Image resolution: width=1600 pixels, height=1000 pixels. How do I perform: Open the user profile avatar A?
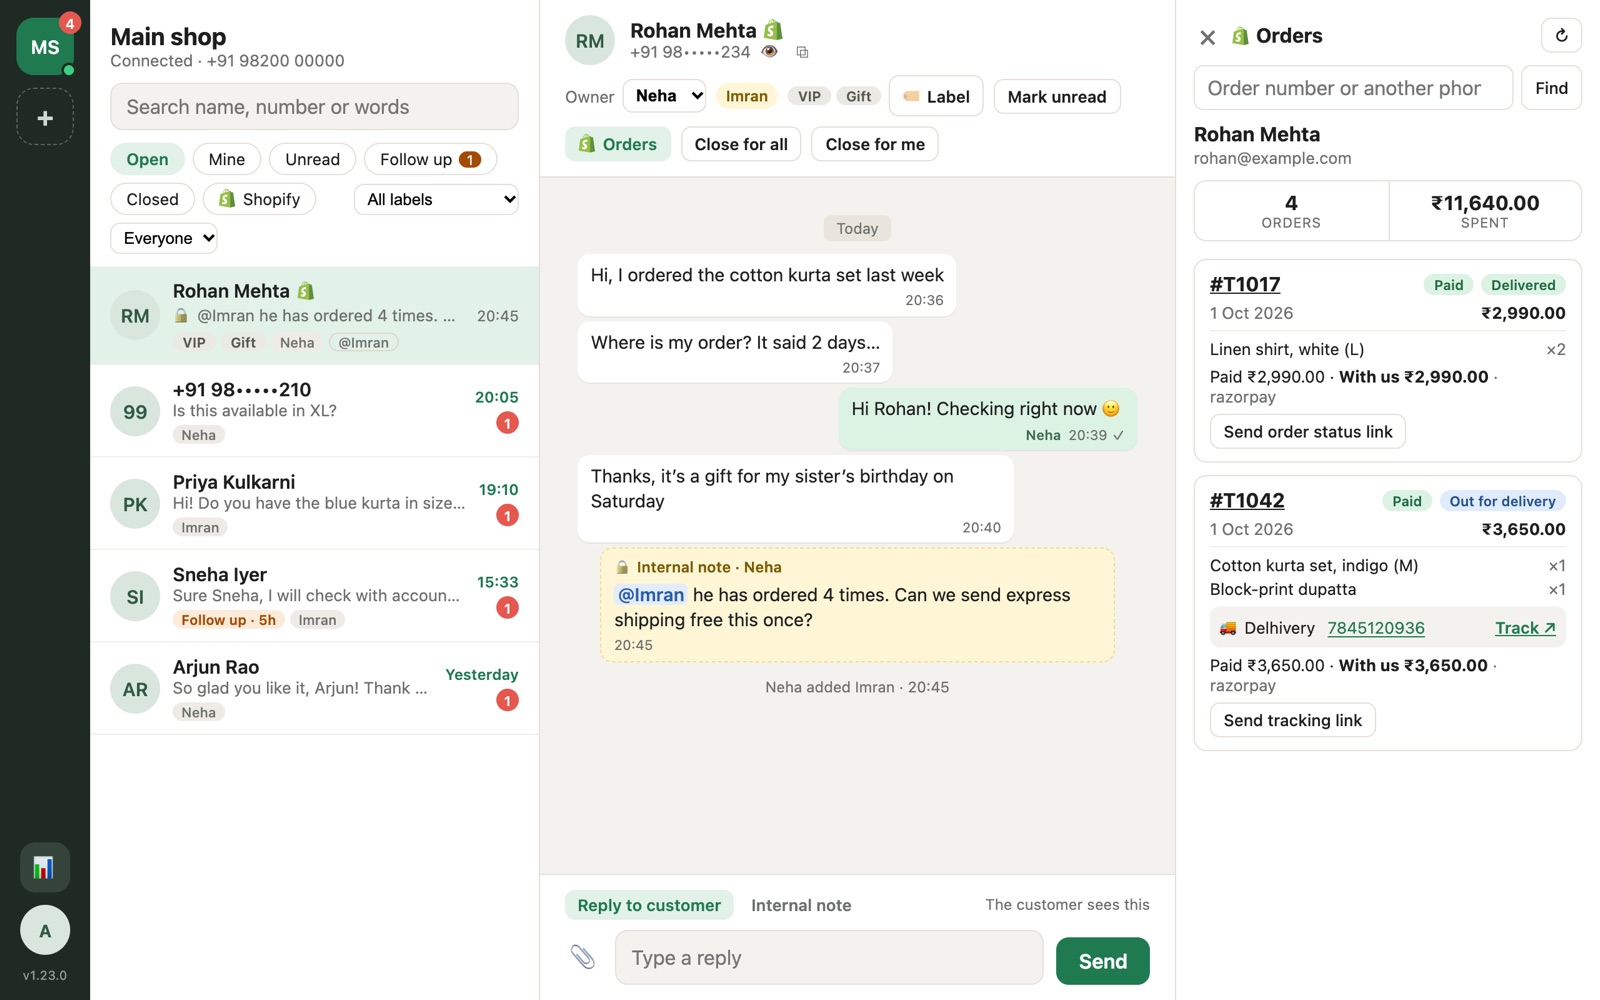pos(45,930)
